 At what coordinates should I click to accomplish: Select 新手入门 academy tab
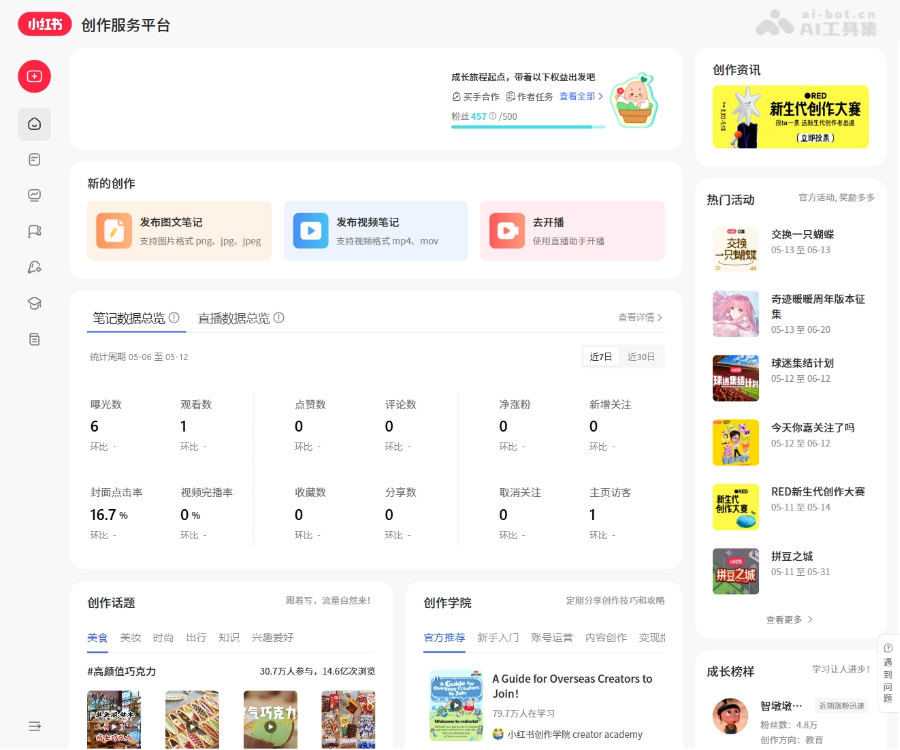[498, 638]
